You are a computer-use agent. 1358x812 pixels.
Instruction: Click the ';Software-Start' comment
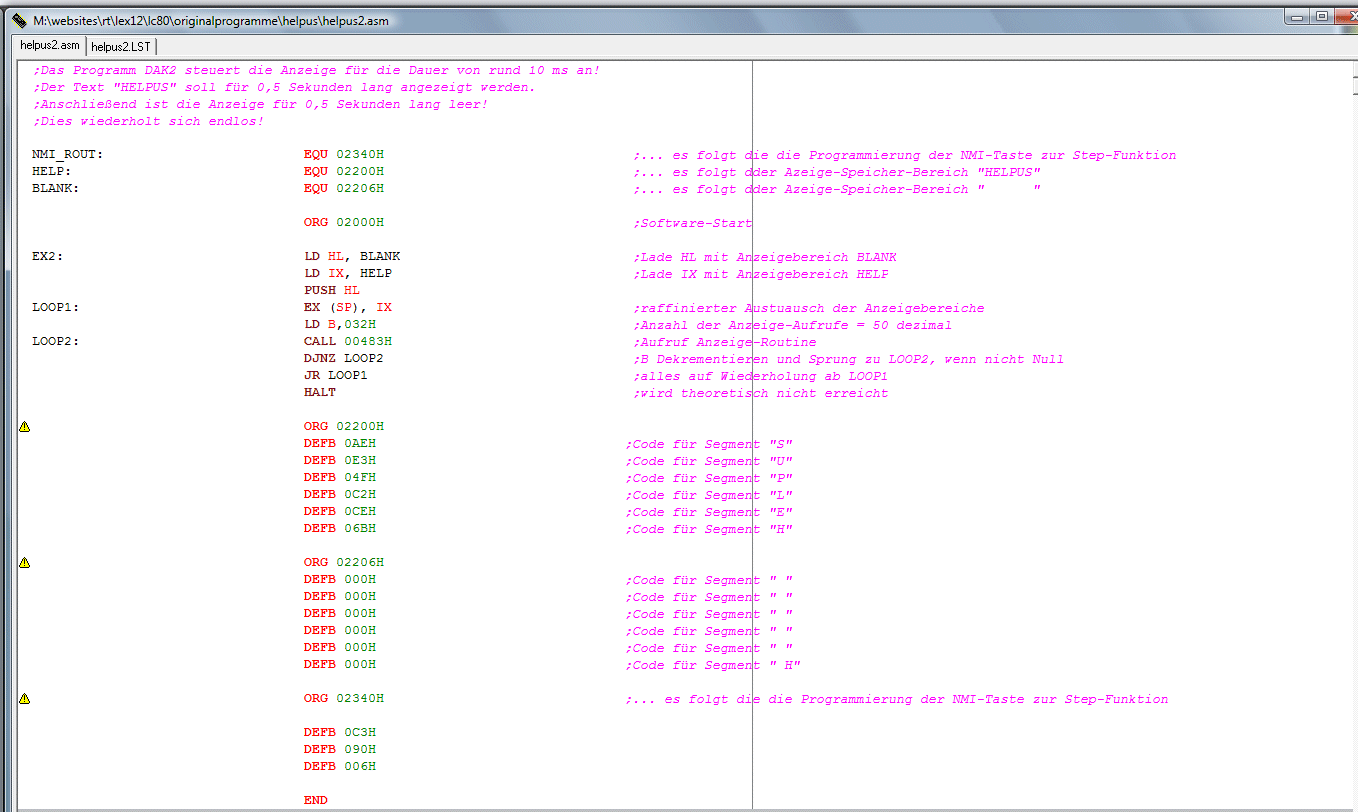pyautogui.click(x=693, y=223)
